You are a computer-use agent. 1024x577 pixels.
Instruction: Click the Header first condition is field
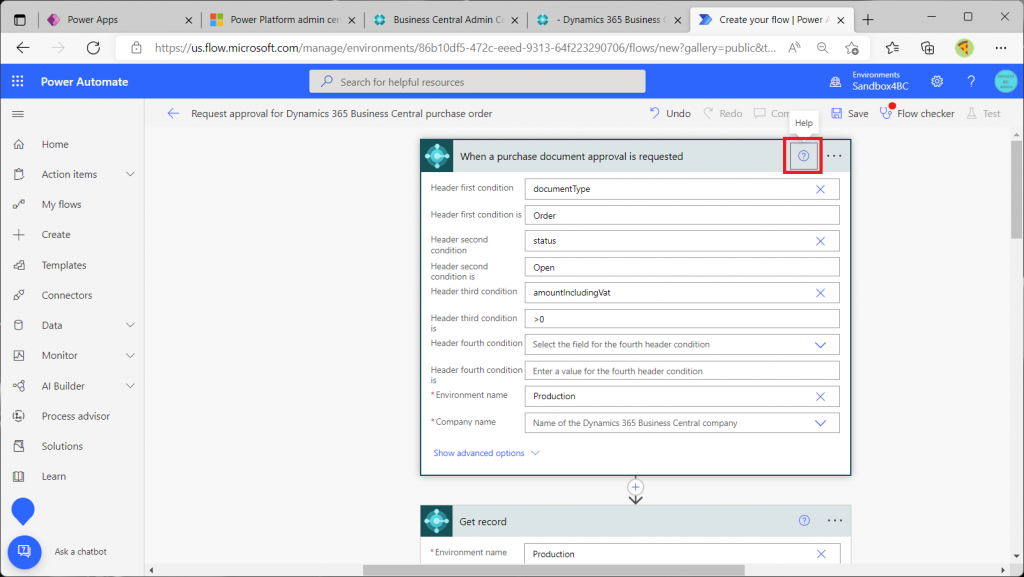682,215
